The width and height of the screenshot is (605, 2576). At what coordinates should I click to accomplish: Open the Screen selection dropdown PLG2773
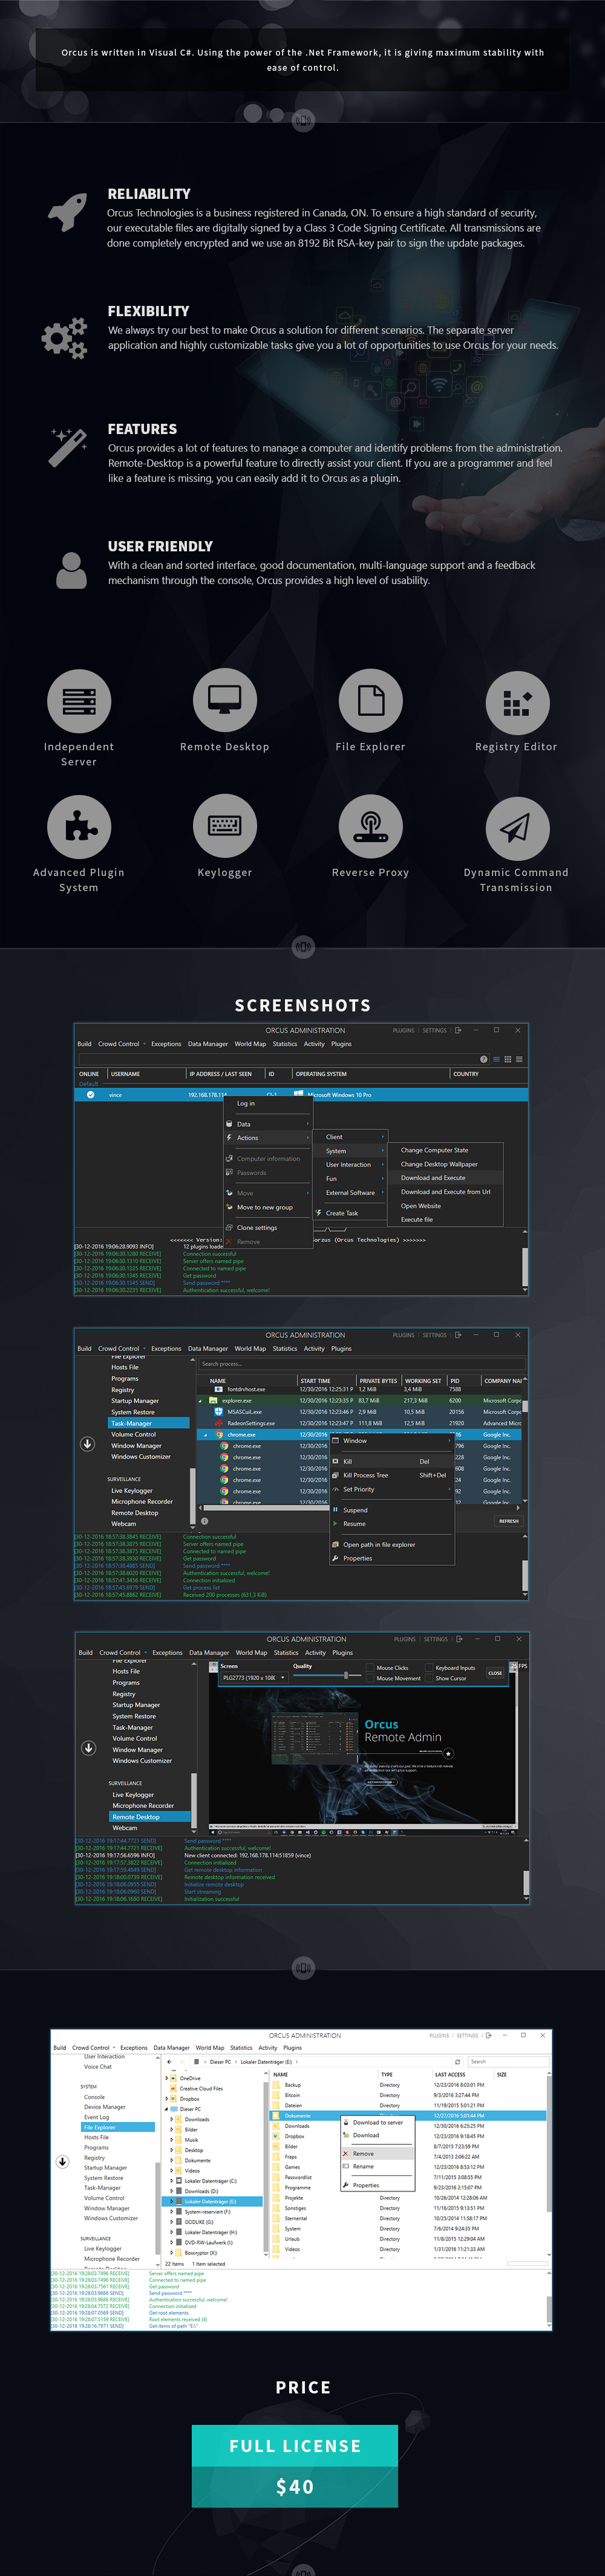tap(254, 1678)
